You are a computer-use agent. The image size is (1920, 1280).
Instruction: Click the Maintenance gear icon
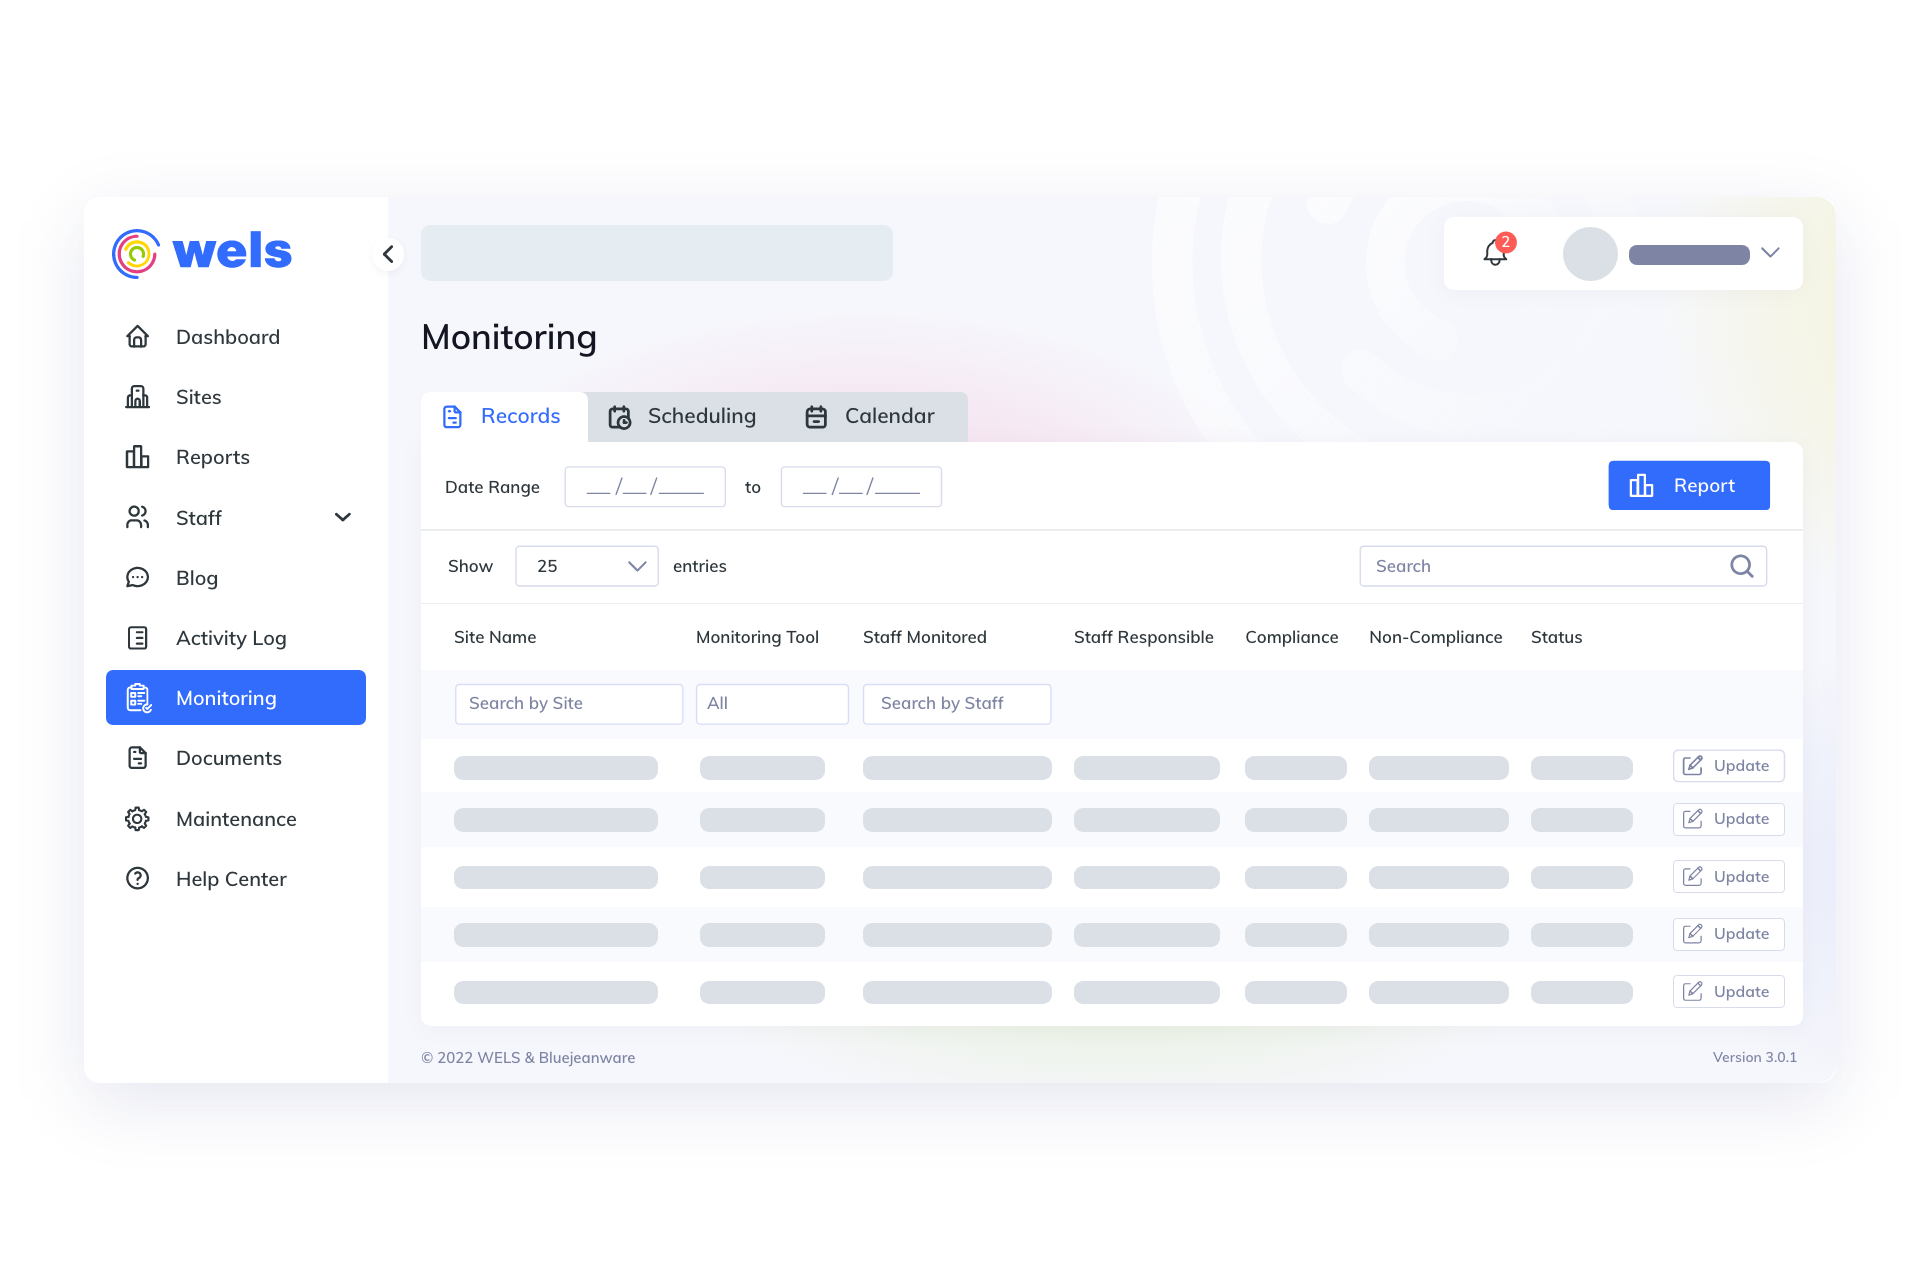(138, 819)
